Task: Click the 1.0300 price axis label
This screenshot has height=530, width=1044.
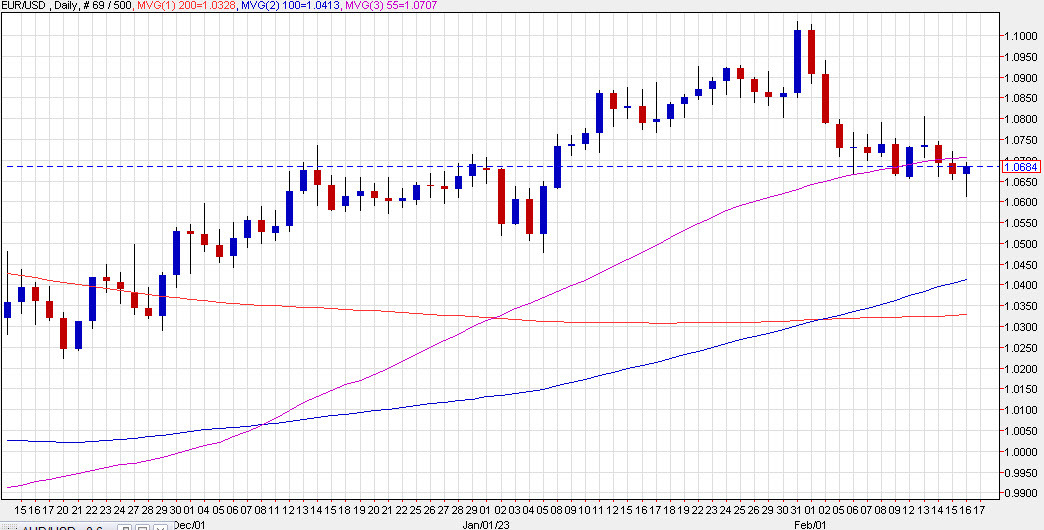Action: [1022, 327]
